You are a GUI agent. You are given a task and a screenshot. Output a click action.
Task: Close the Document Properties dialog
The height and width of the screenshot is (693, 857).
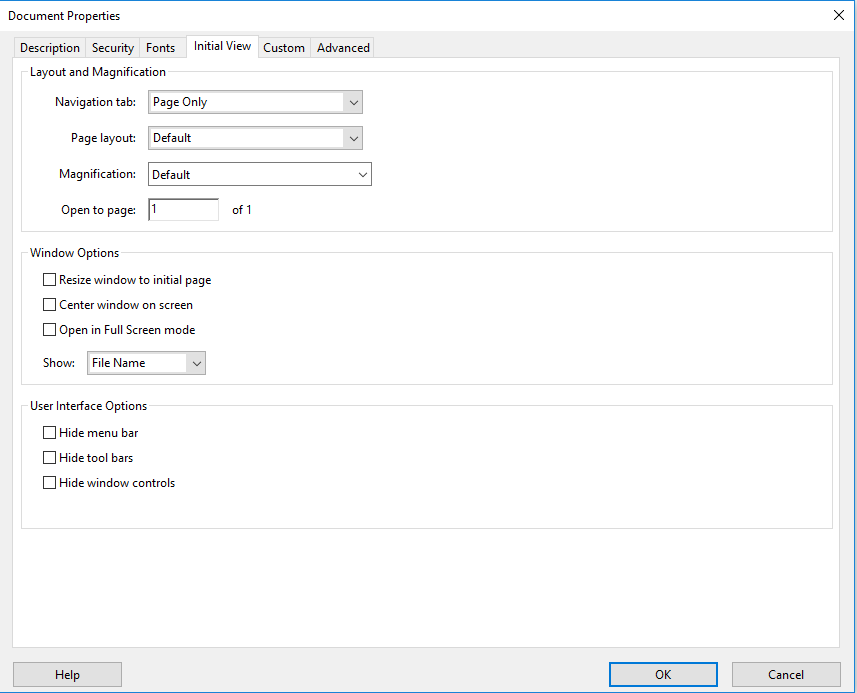coord(839,15)
